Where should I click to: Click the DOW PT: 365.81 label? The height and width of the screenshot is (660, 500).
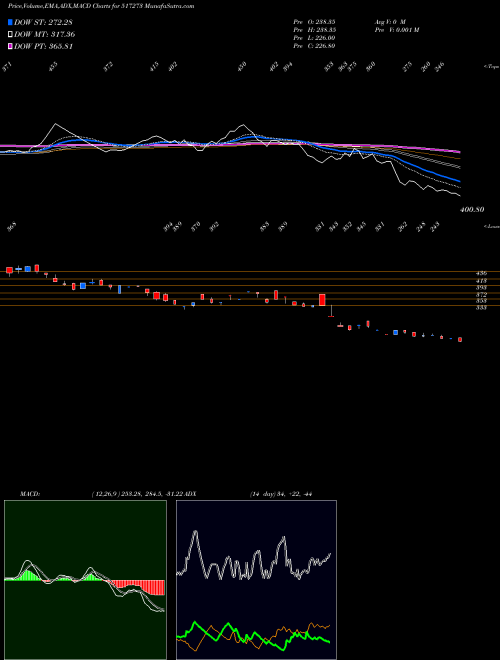(x=44, y=46)
